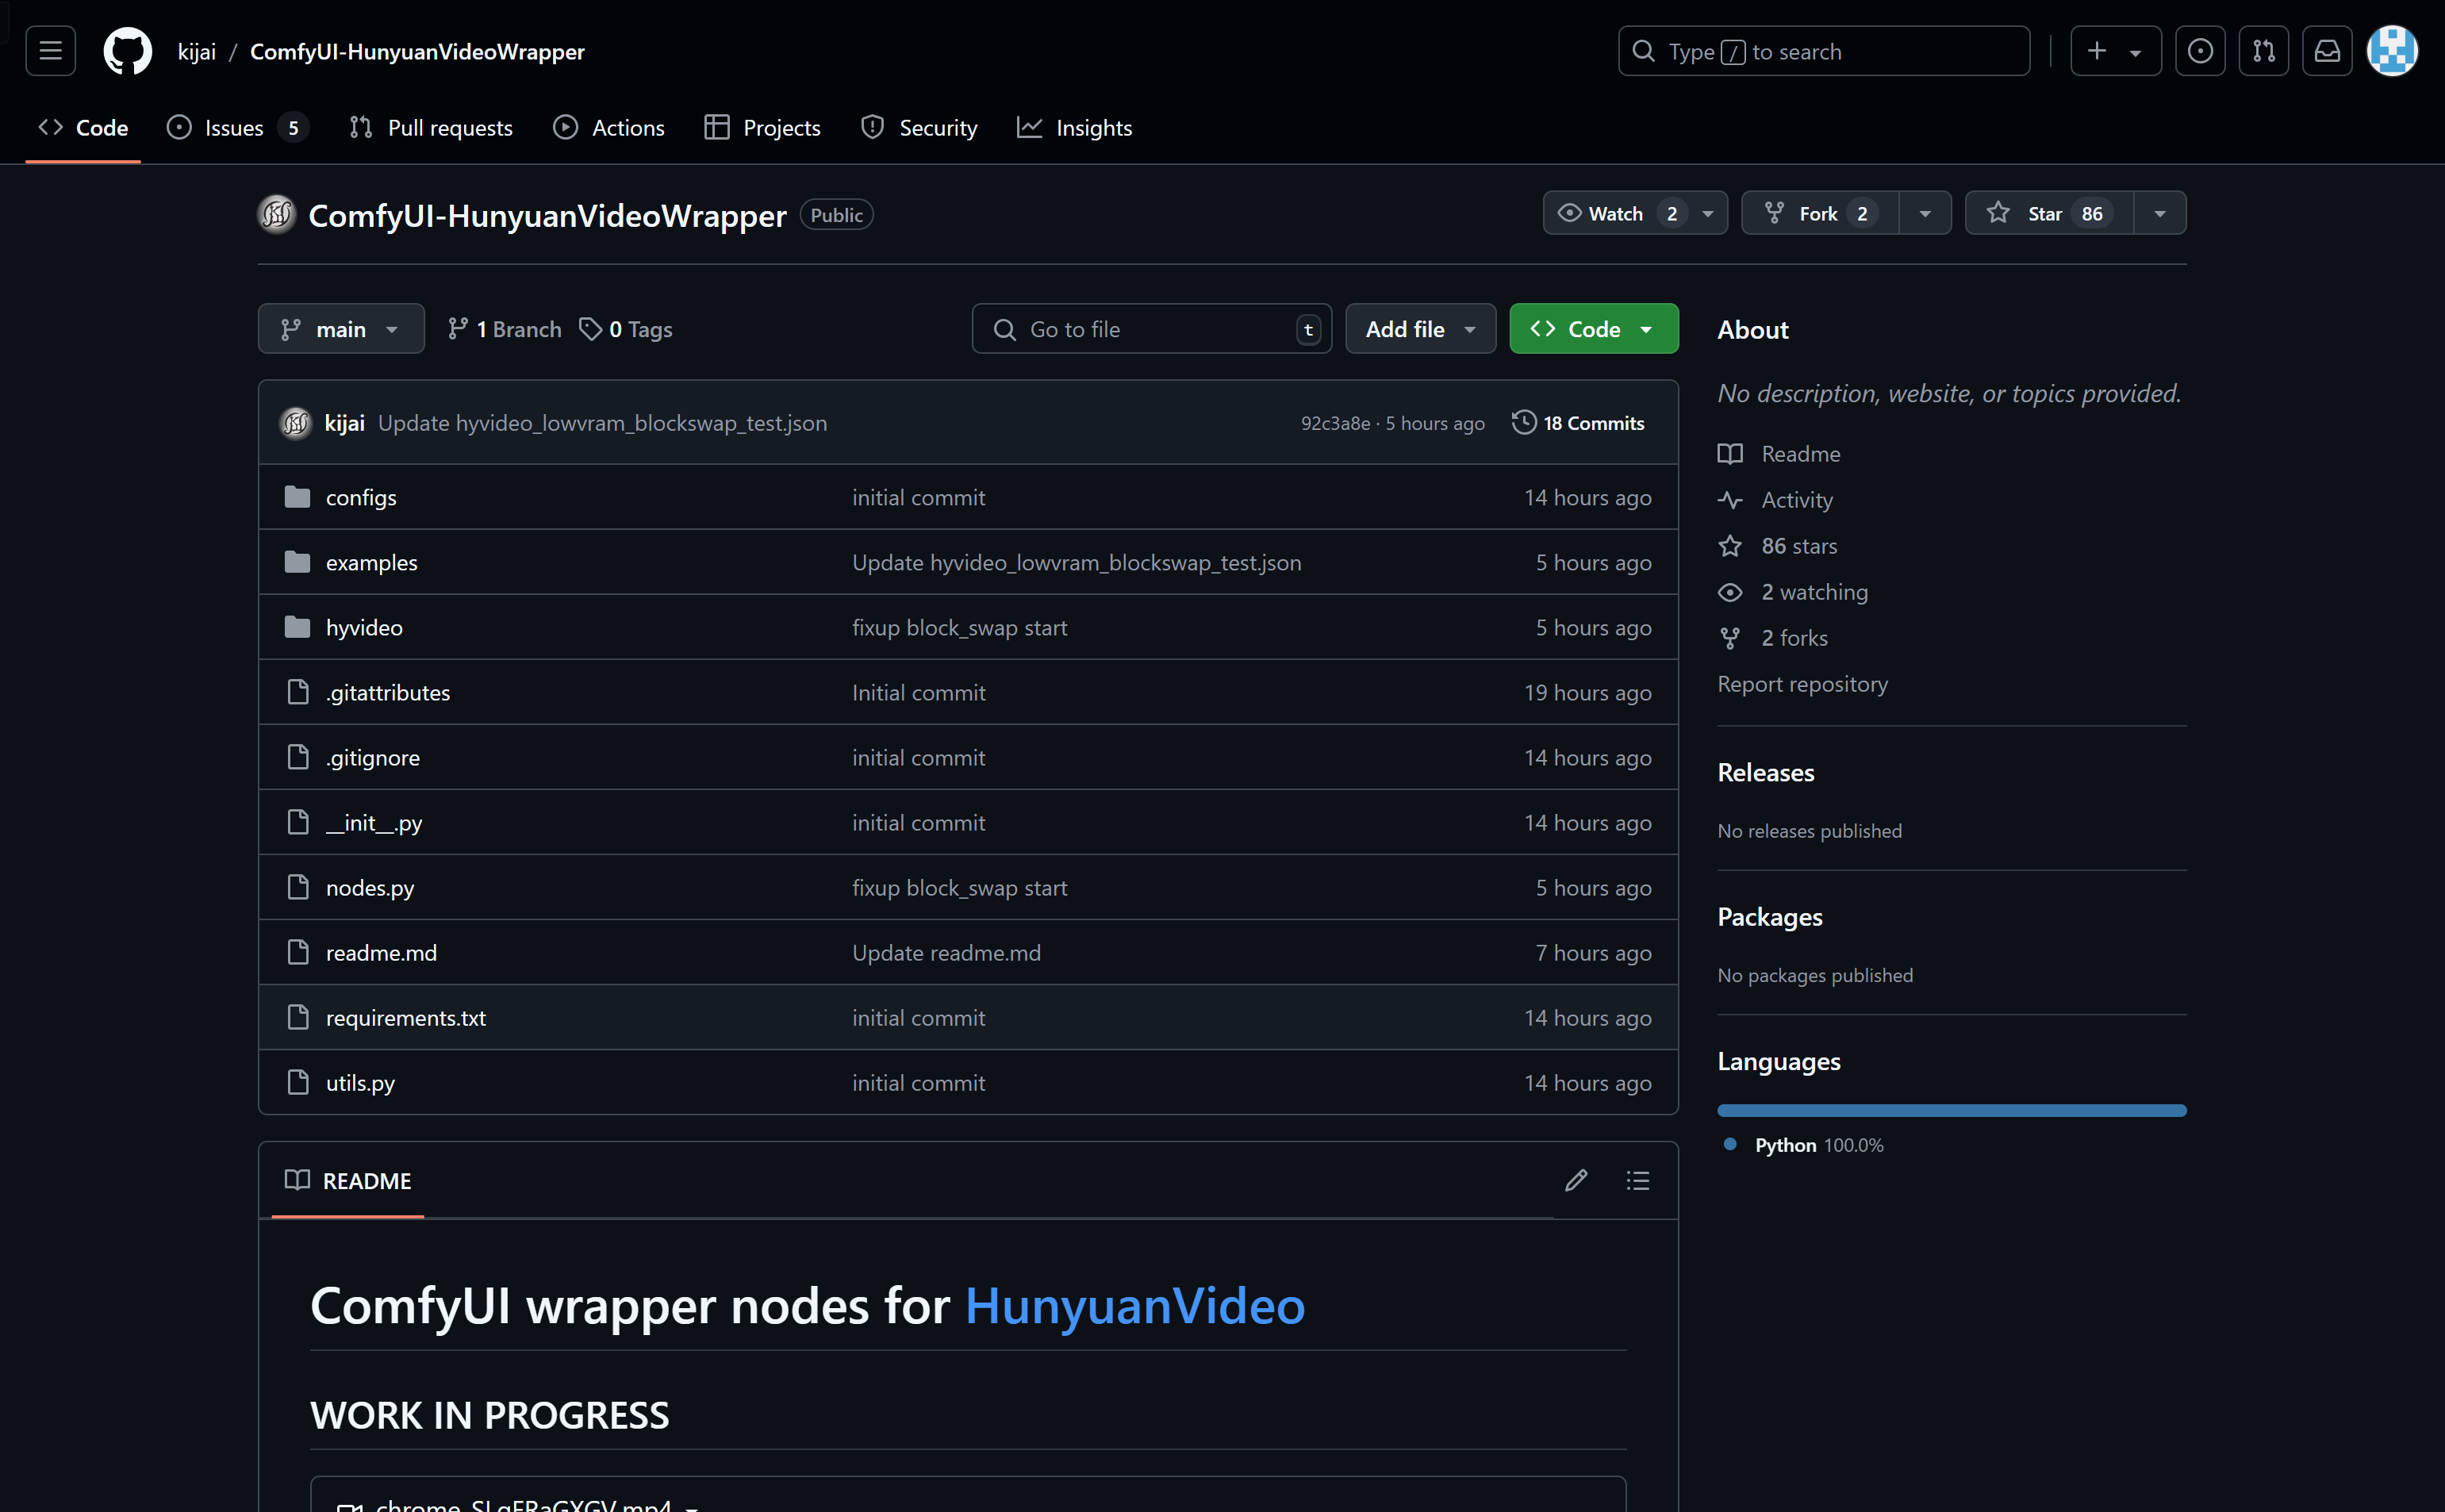The height and width of the screenshot is (1512, 2445).
Task: Open the Releases heading link
Action: pos(1766,772)
